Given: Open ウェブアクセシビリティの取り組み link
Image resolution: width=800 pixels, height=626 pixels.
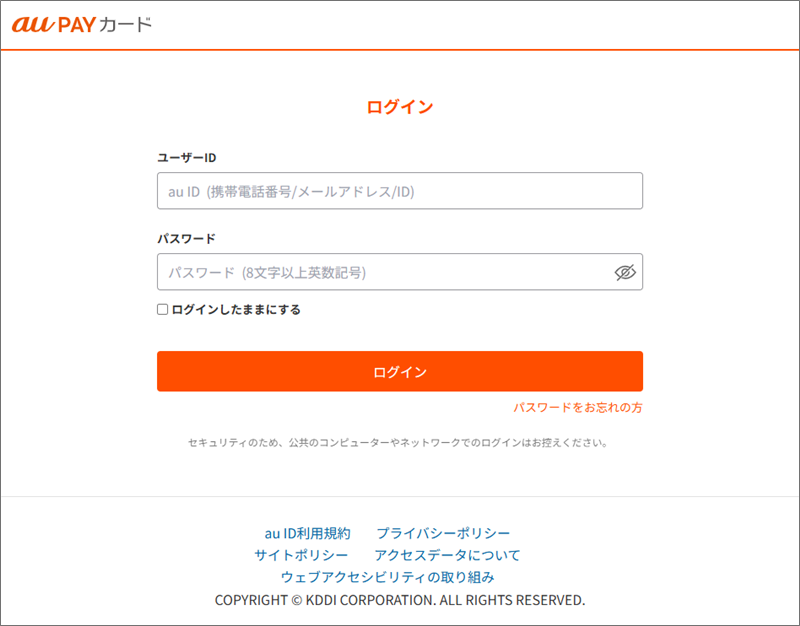Looking at the screenshot, I should click(387, 577).
